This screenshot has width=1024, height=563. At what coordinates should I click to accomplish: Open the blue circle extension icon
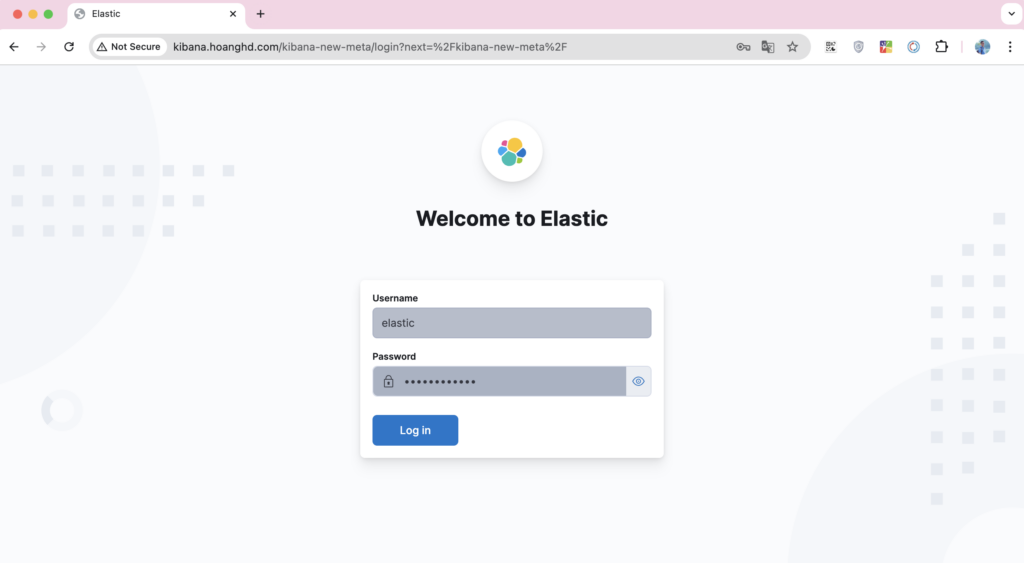[914, 46]
